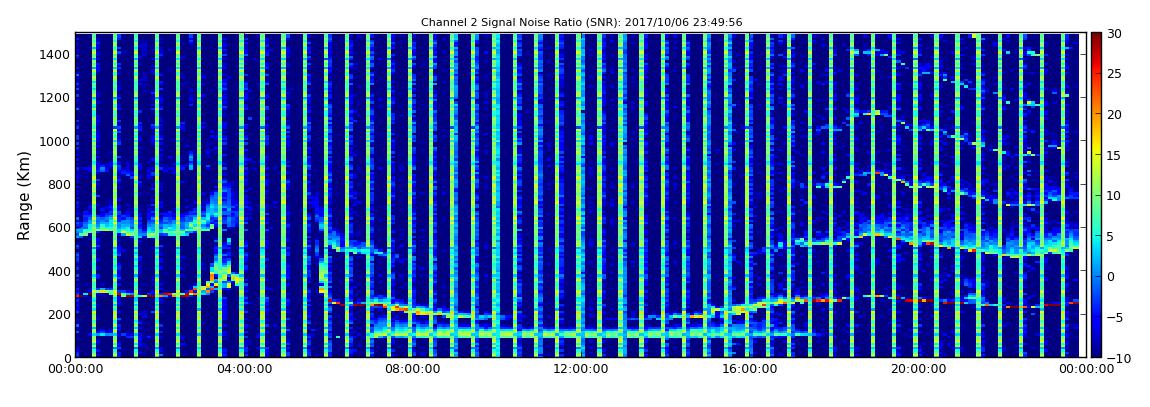Image resolution: width=1150 pixels, height=407 pixels.
Task: Click the 16:00:00 x-axis time label
Action: pyautogui.click(x=750, y=370)
